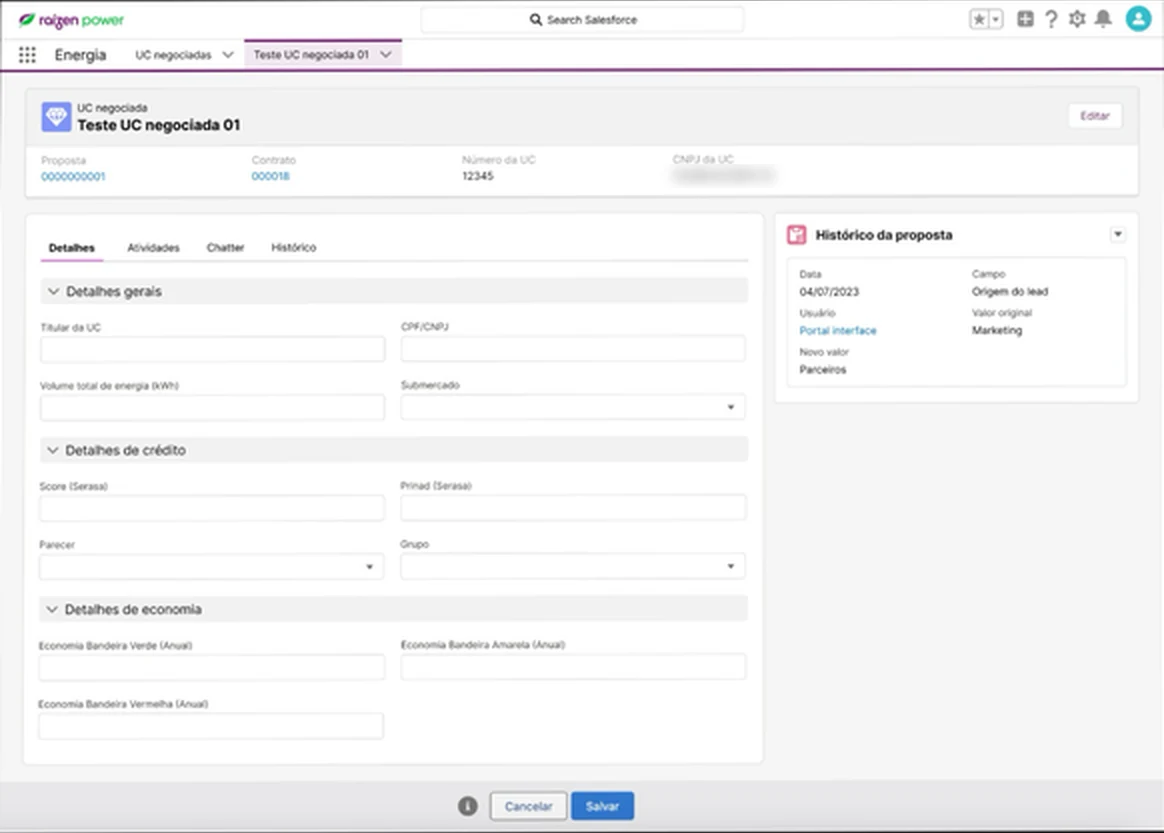Click the Teste UC negociada 01 record title

coord(159,125)
